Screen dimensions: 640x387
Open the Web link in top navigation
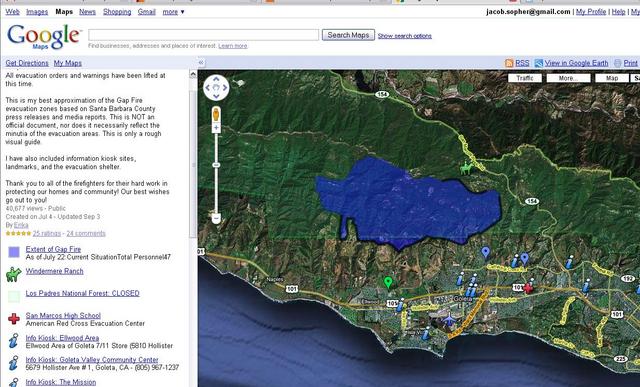click(x=12, y=12)
